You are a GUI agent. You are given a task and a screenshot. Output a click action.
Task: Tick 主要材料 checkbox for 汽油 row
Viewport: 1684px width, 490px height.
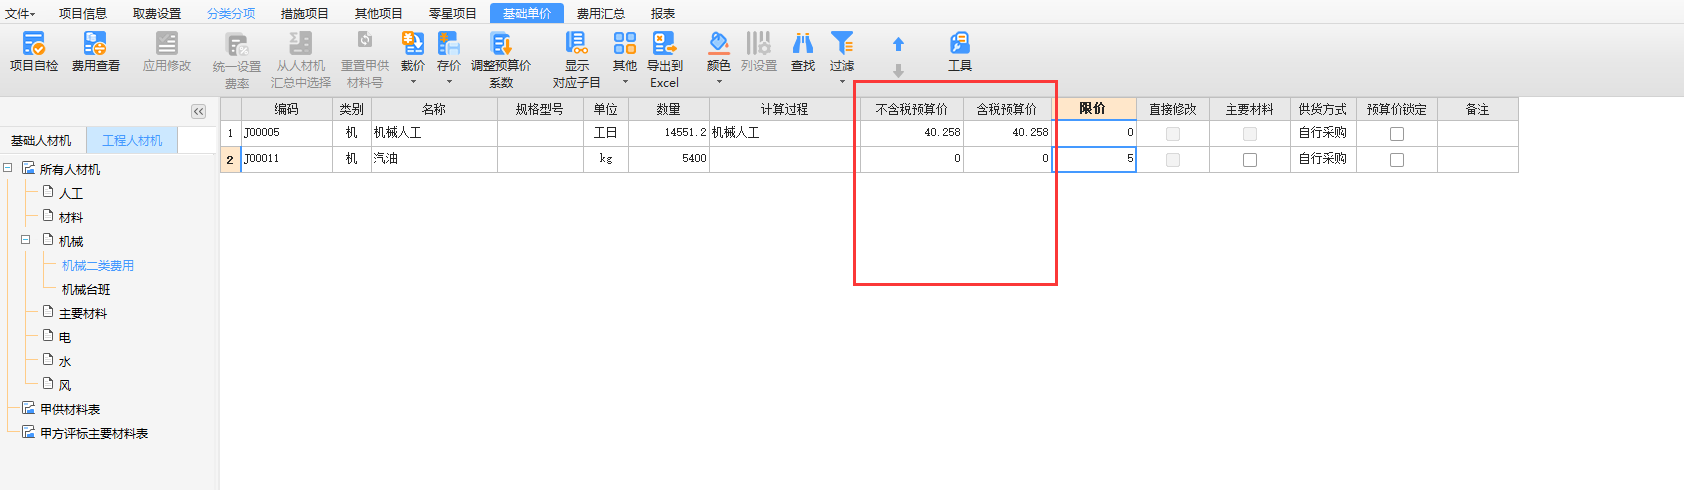tap(1249, 160)
